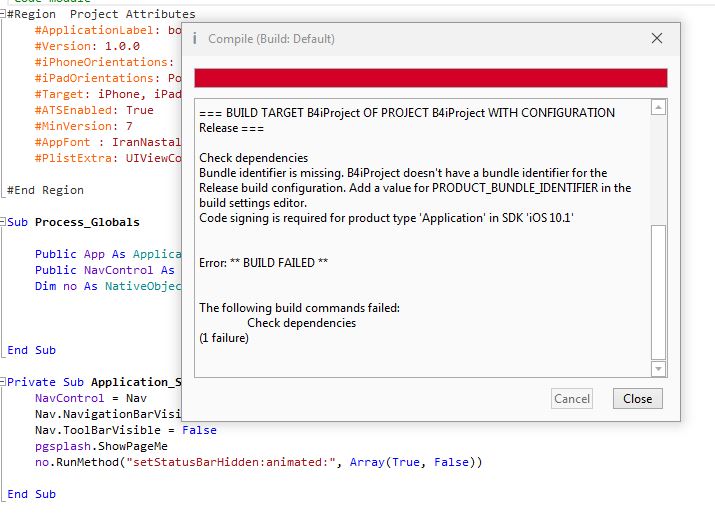Image resolution: width=715 pixels, height=517 pixels.
Task: Click the 'pgsplash.ShowPageMe' code line
Action: (x=101, y=446)
